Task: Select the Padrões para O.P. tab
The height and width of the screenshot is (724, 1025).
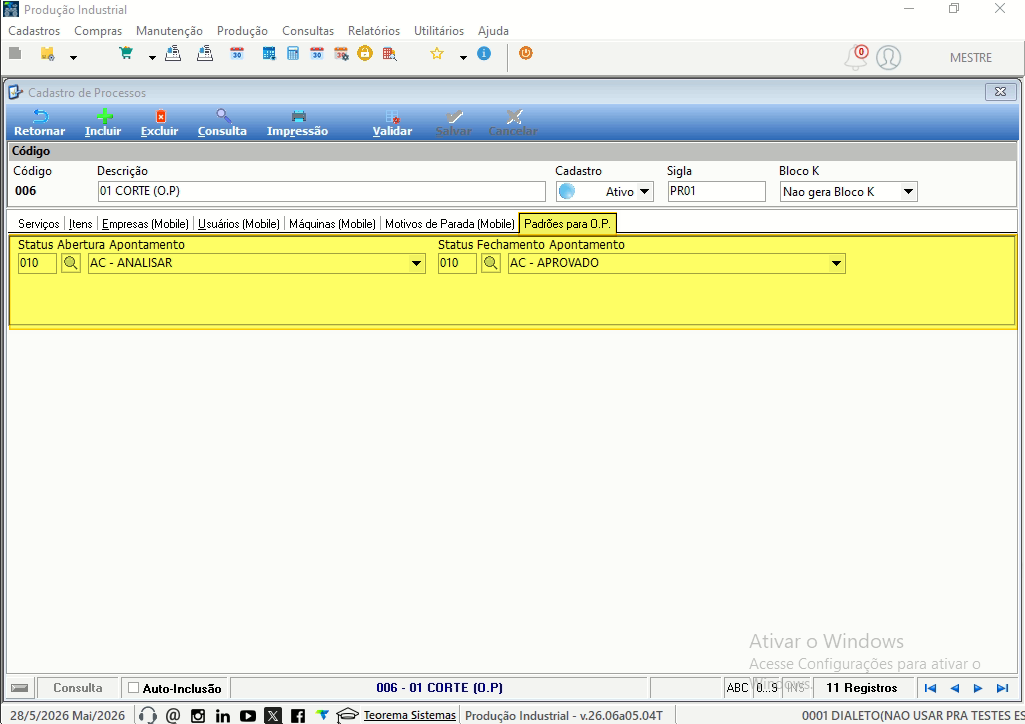Action: [567, 223]
